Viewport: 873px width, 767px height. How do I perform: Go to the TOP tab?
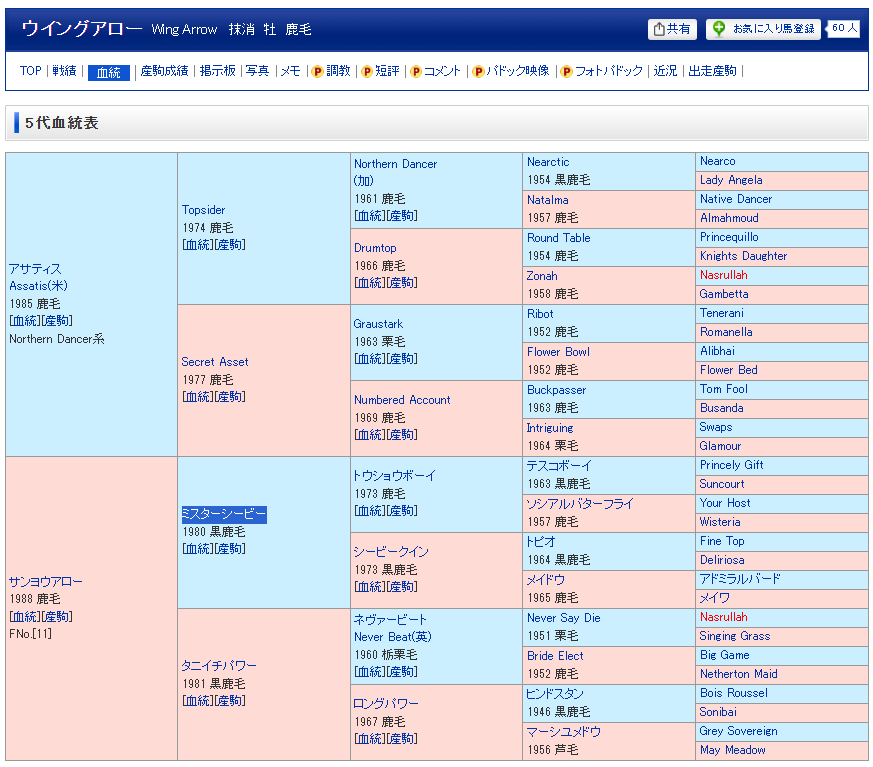pos(31,71)
